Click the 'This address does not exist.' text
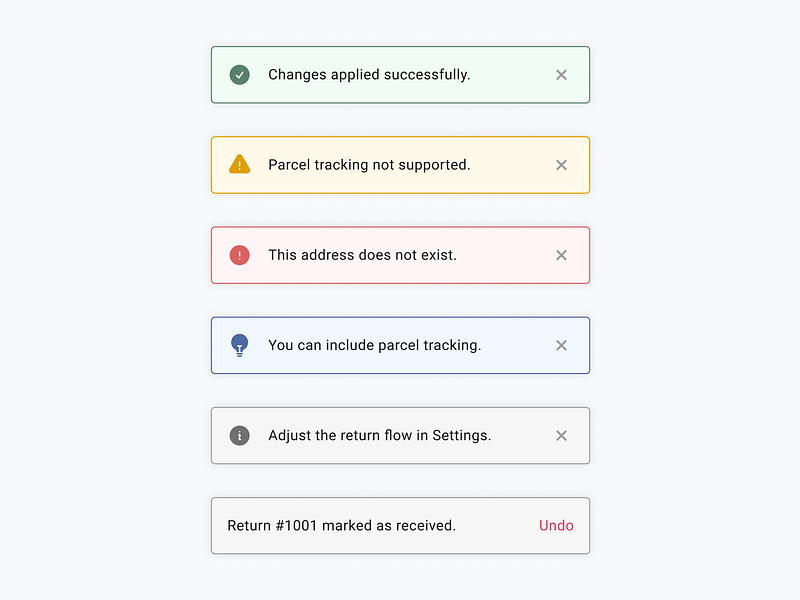This screenshot has height=600, width=800. [362, 255]
